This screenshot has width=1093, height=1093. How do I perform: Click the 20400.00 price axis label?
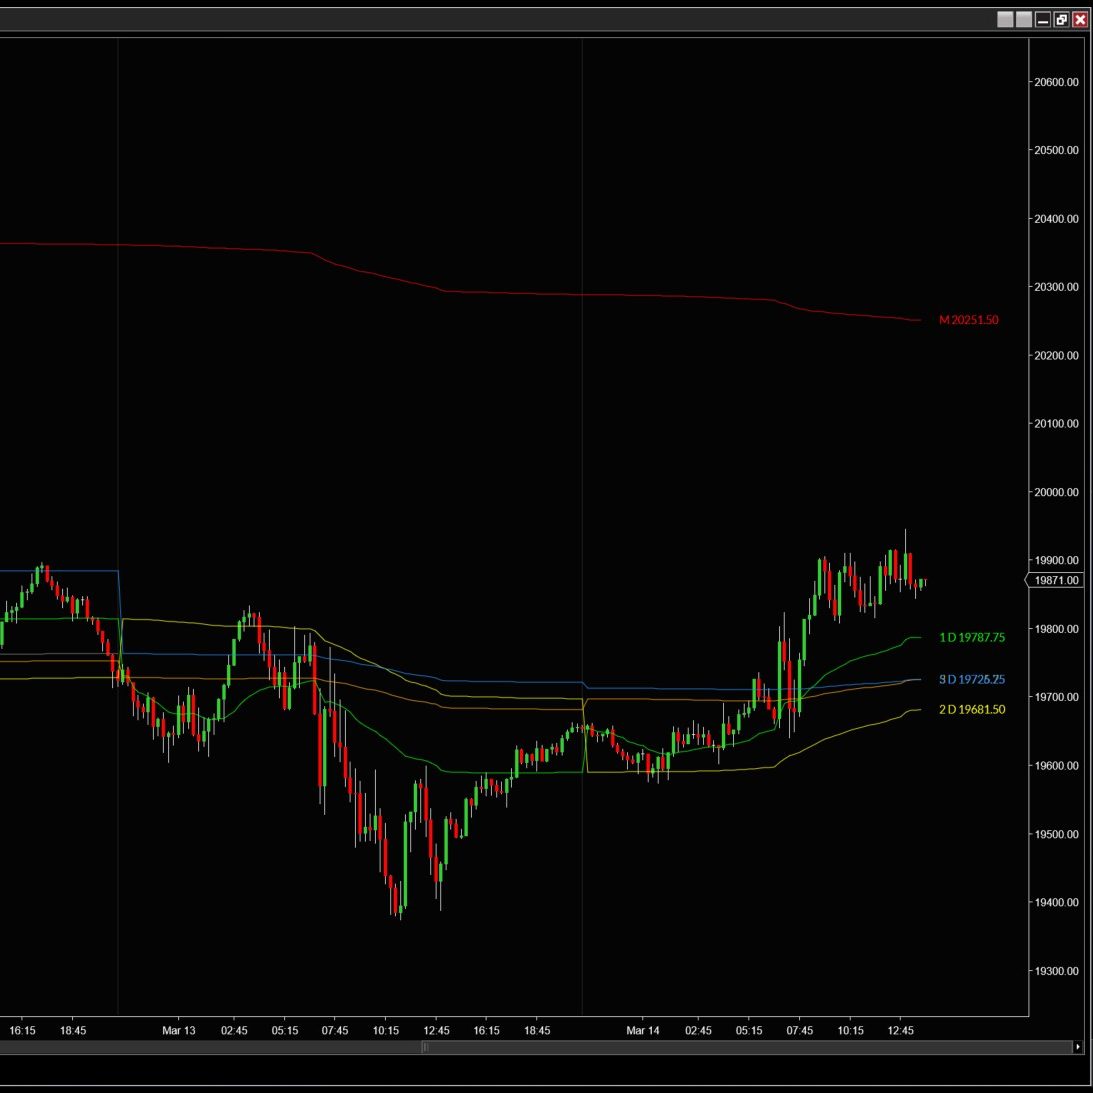click(x=1056, y=219)
